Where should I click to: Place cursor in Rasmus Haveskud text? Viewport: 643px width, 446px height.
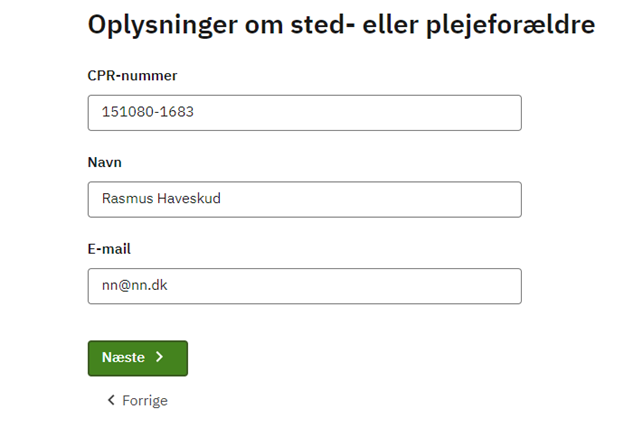161,198
